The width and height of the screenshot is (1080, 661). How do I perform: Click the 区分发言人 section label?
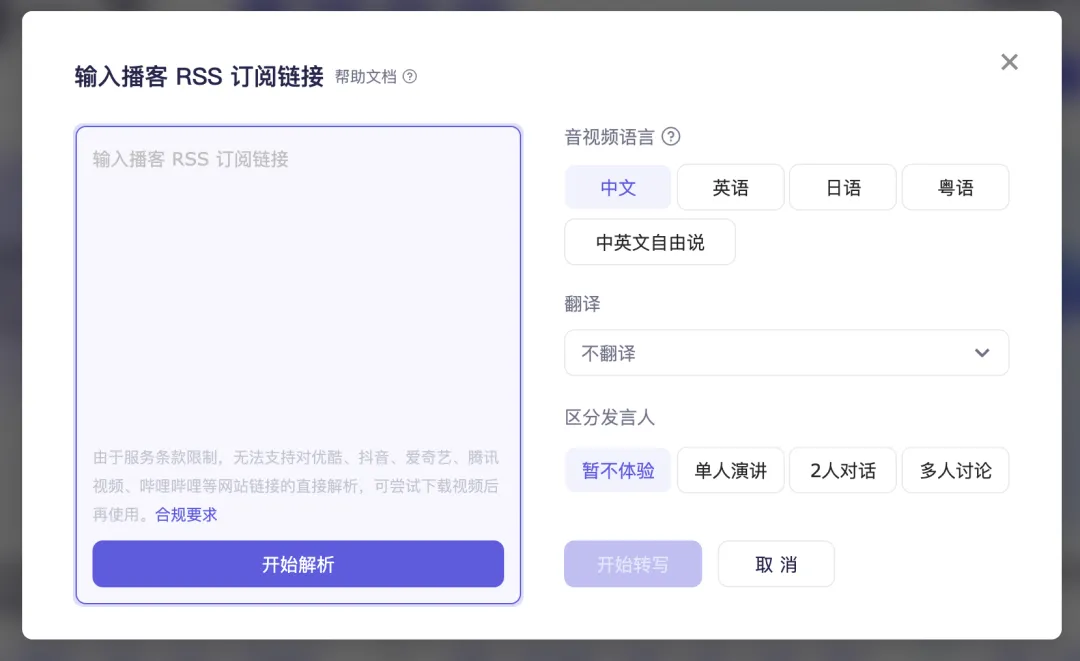pos(610,417)
